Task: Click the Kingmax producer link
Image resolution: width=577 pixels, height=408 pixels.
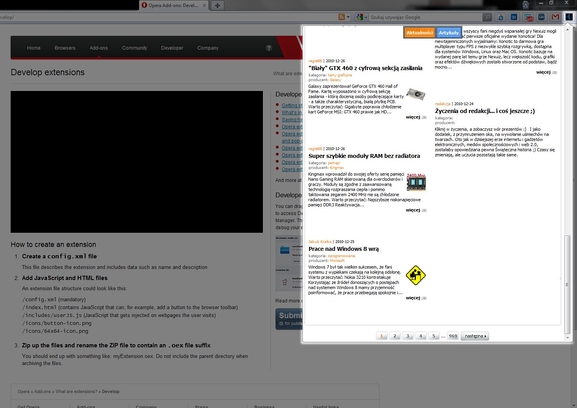Action: (x=337, y=167)
